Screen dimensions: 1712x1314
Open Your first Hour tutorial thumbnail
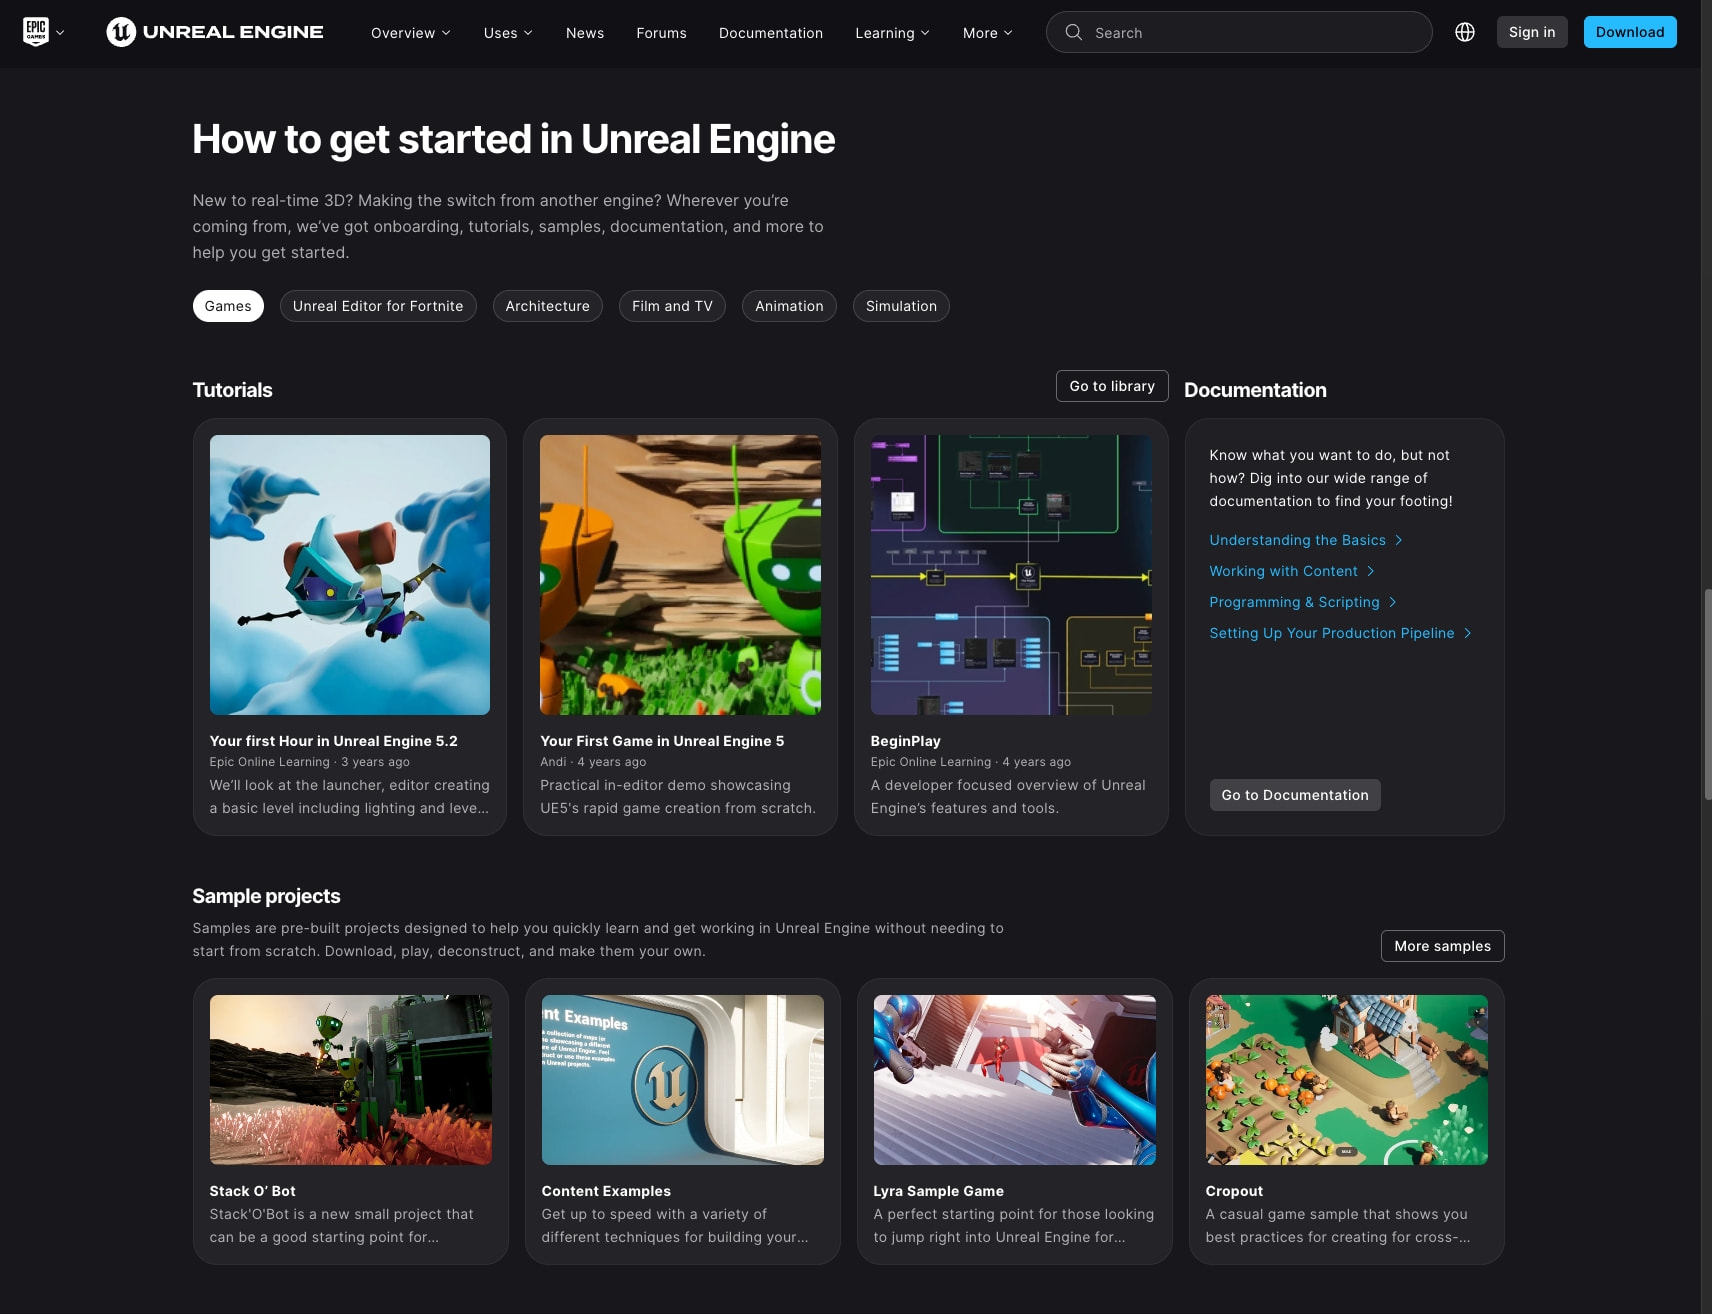(350, 575)
